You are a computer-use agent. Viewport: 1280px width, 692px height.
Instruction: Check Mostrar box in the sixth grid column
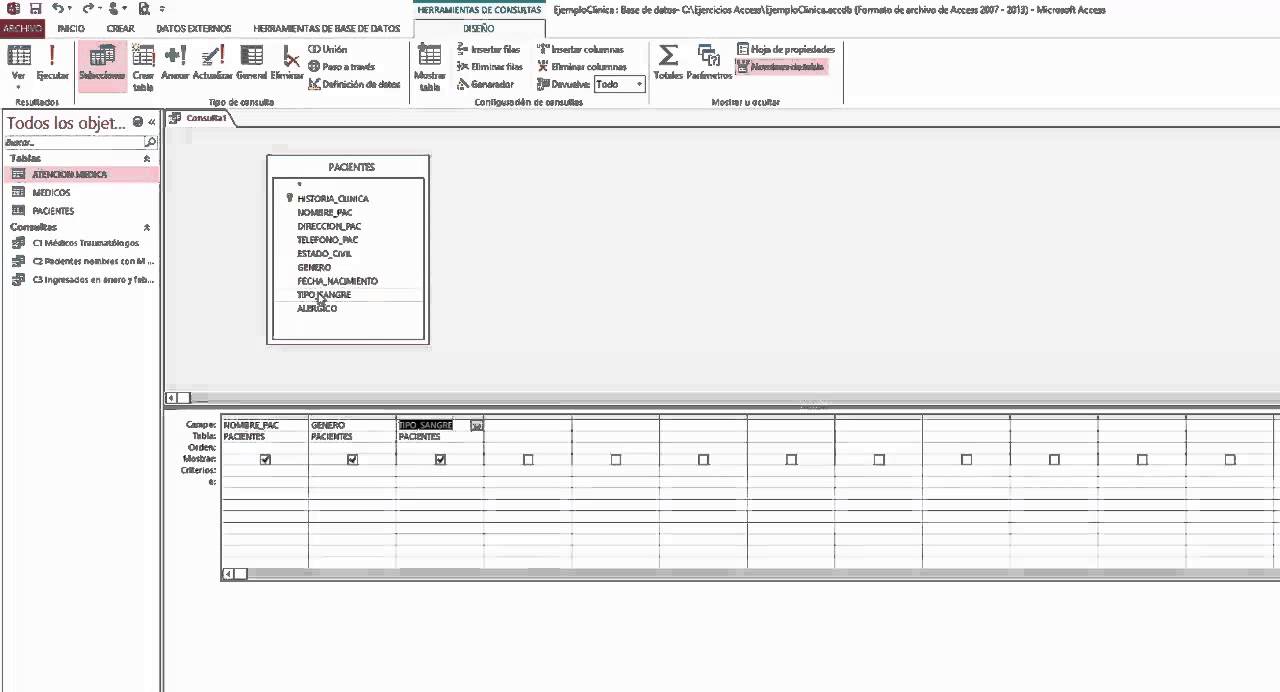click(x=704, y=460)
